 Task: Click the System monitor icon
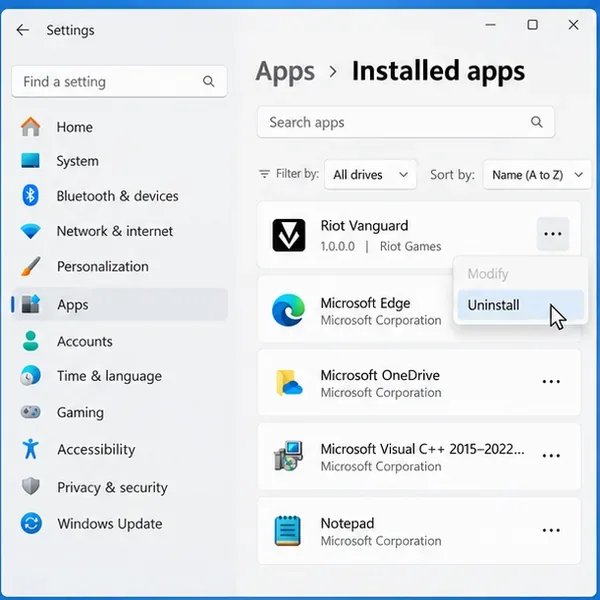click(x=30, y=161)
